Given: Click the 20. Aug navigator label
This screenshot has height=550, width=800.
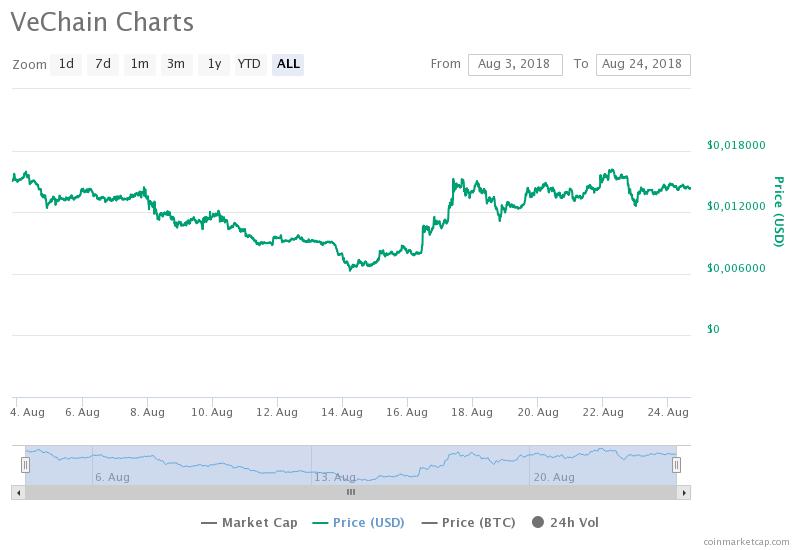Looking at the screenshot, I should click(x=554, y=477).
